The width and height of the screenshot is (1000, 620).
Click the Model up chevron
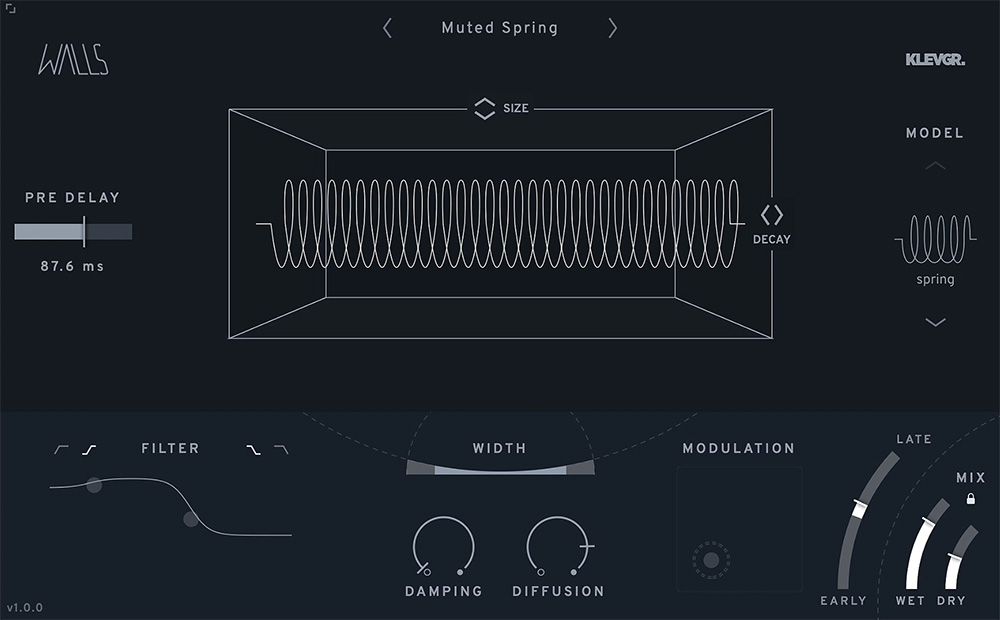935,165
